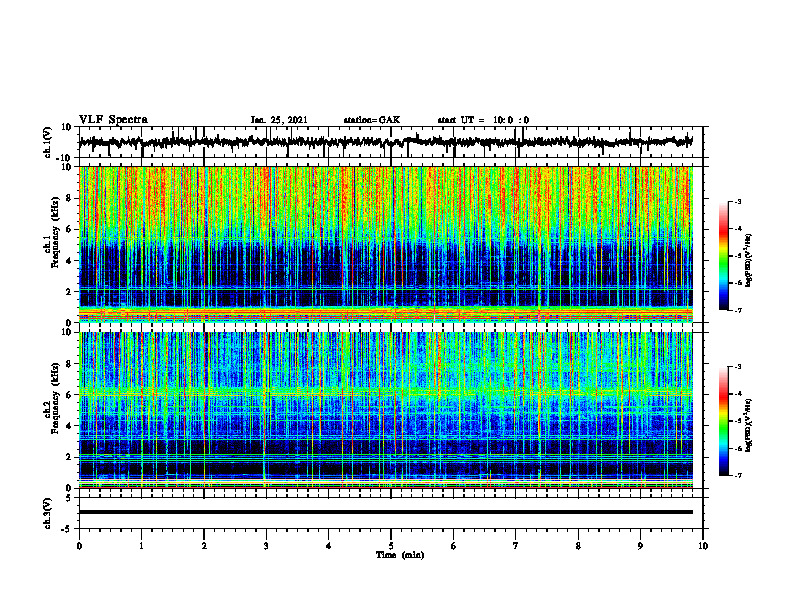Click the time axis tick label '5'
The image size is (792, 612).
click(391, 546)
